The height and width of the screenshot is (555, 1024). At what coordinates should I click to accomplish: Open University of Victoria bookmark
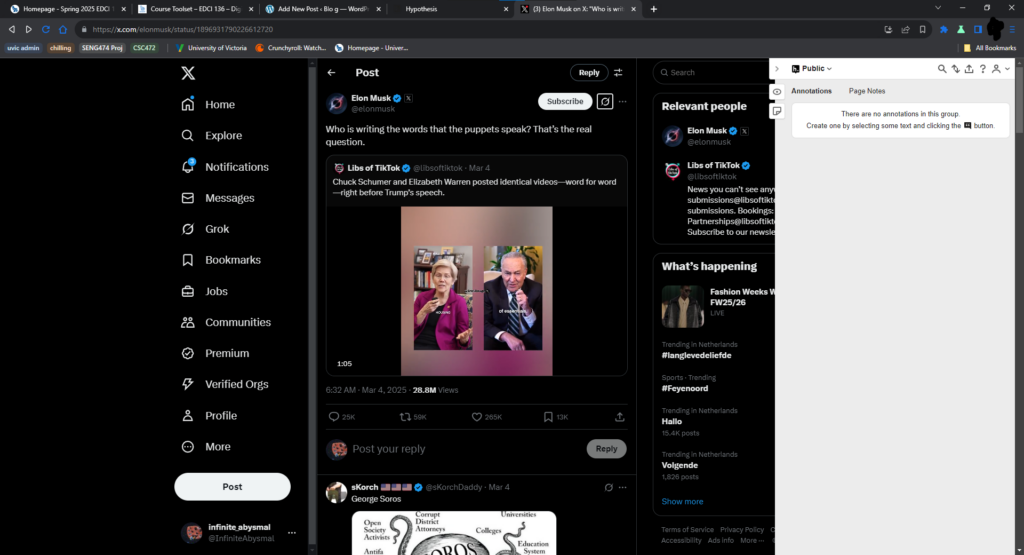tap(212, 48)
